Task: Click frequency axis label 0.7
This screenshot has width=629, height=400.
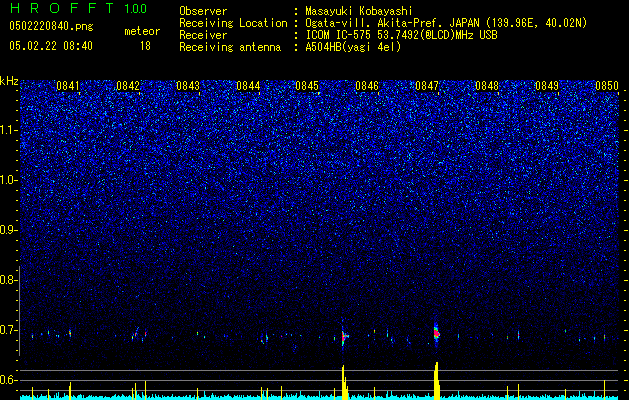Action: (x=9, y=330)
